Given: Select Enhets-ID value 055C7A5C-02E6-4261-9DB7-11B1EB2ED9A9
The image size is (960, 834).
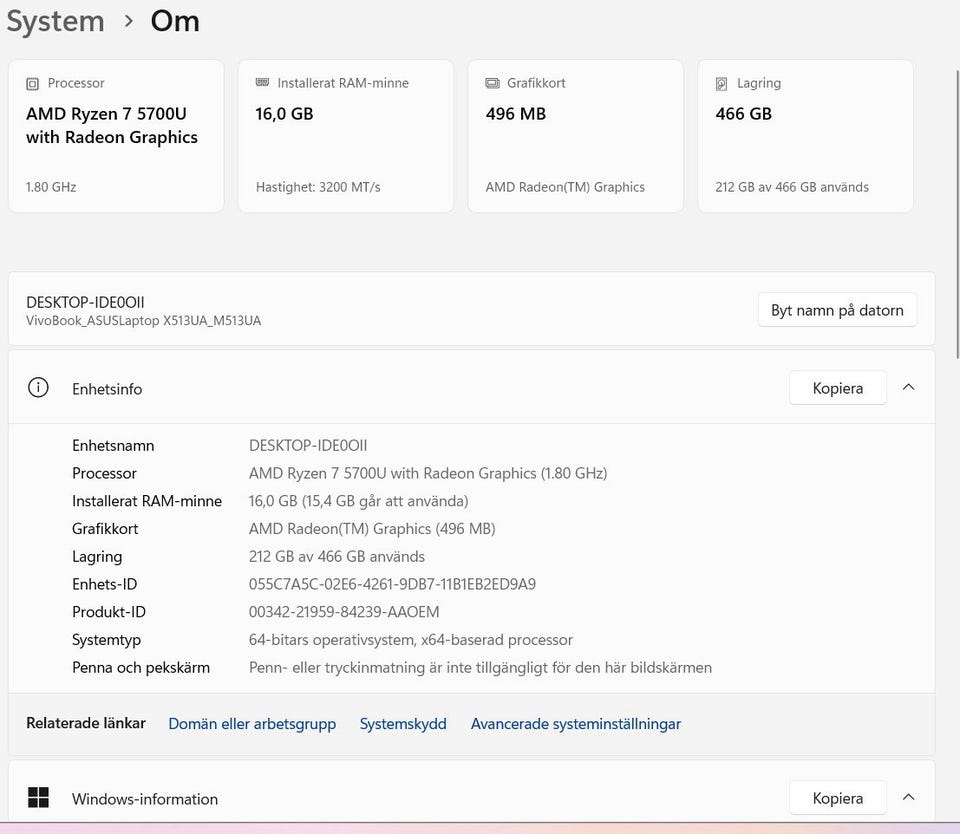Looking at the screenshot, I should [392, 584].
